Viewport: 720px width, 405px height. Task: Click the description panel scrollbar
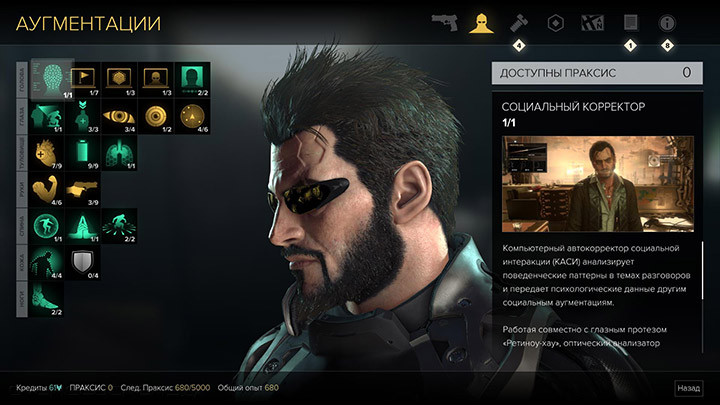pyautogui.click(x=703, y=271)
